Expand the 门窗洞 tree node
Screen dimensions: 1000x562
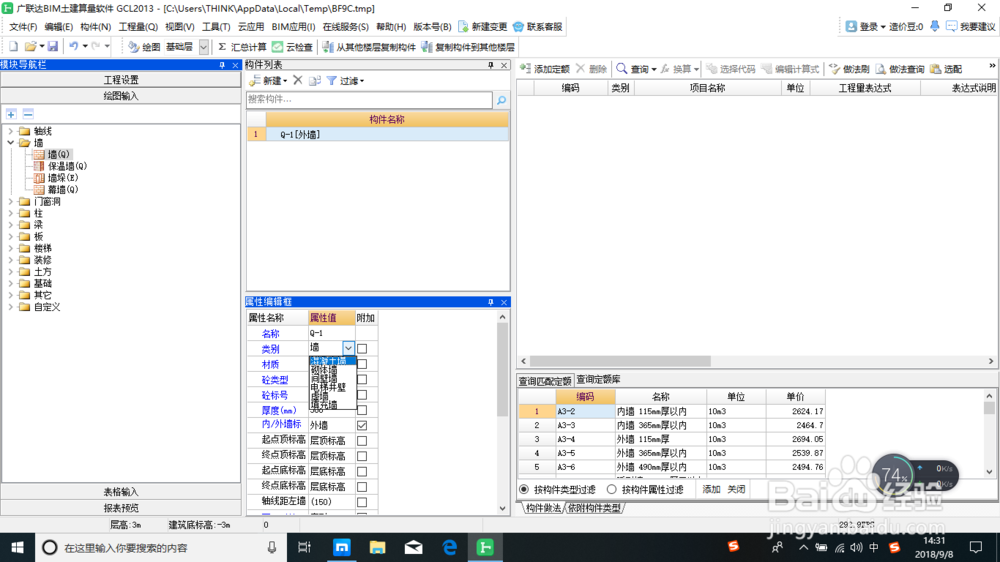pos(11,202)
